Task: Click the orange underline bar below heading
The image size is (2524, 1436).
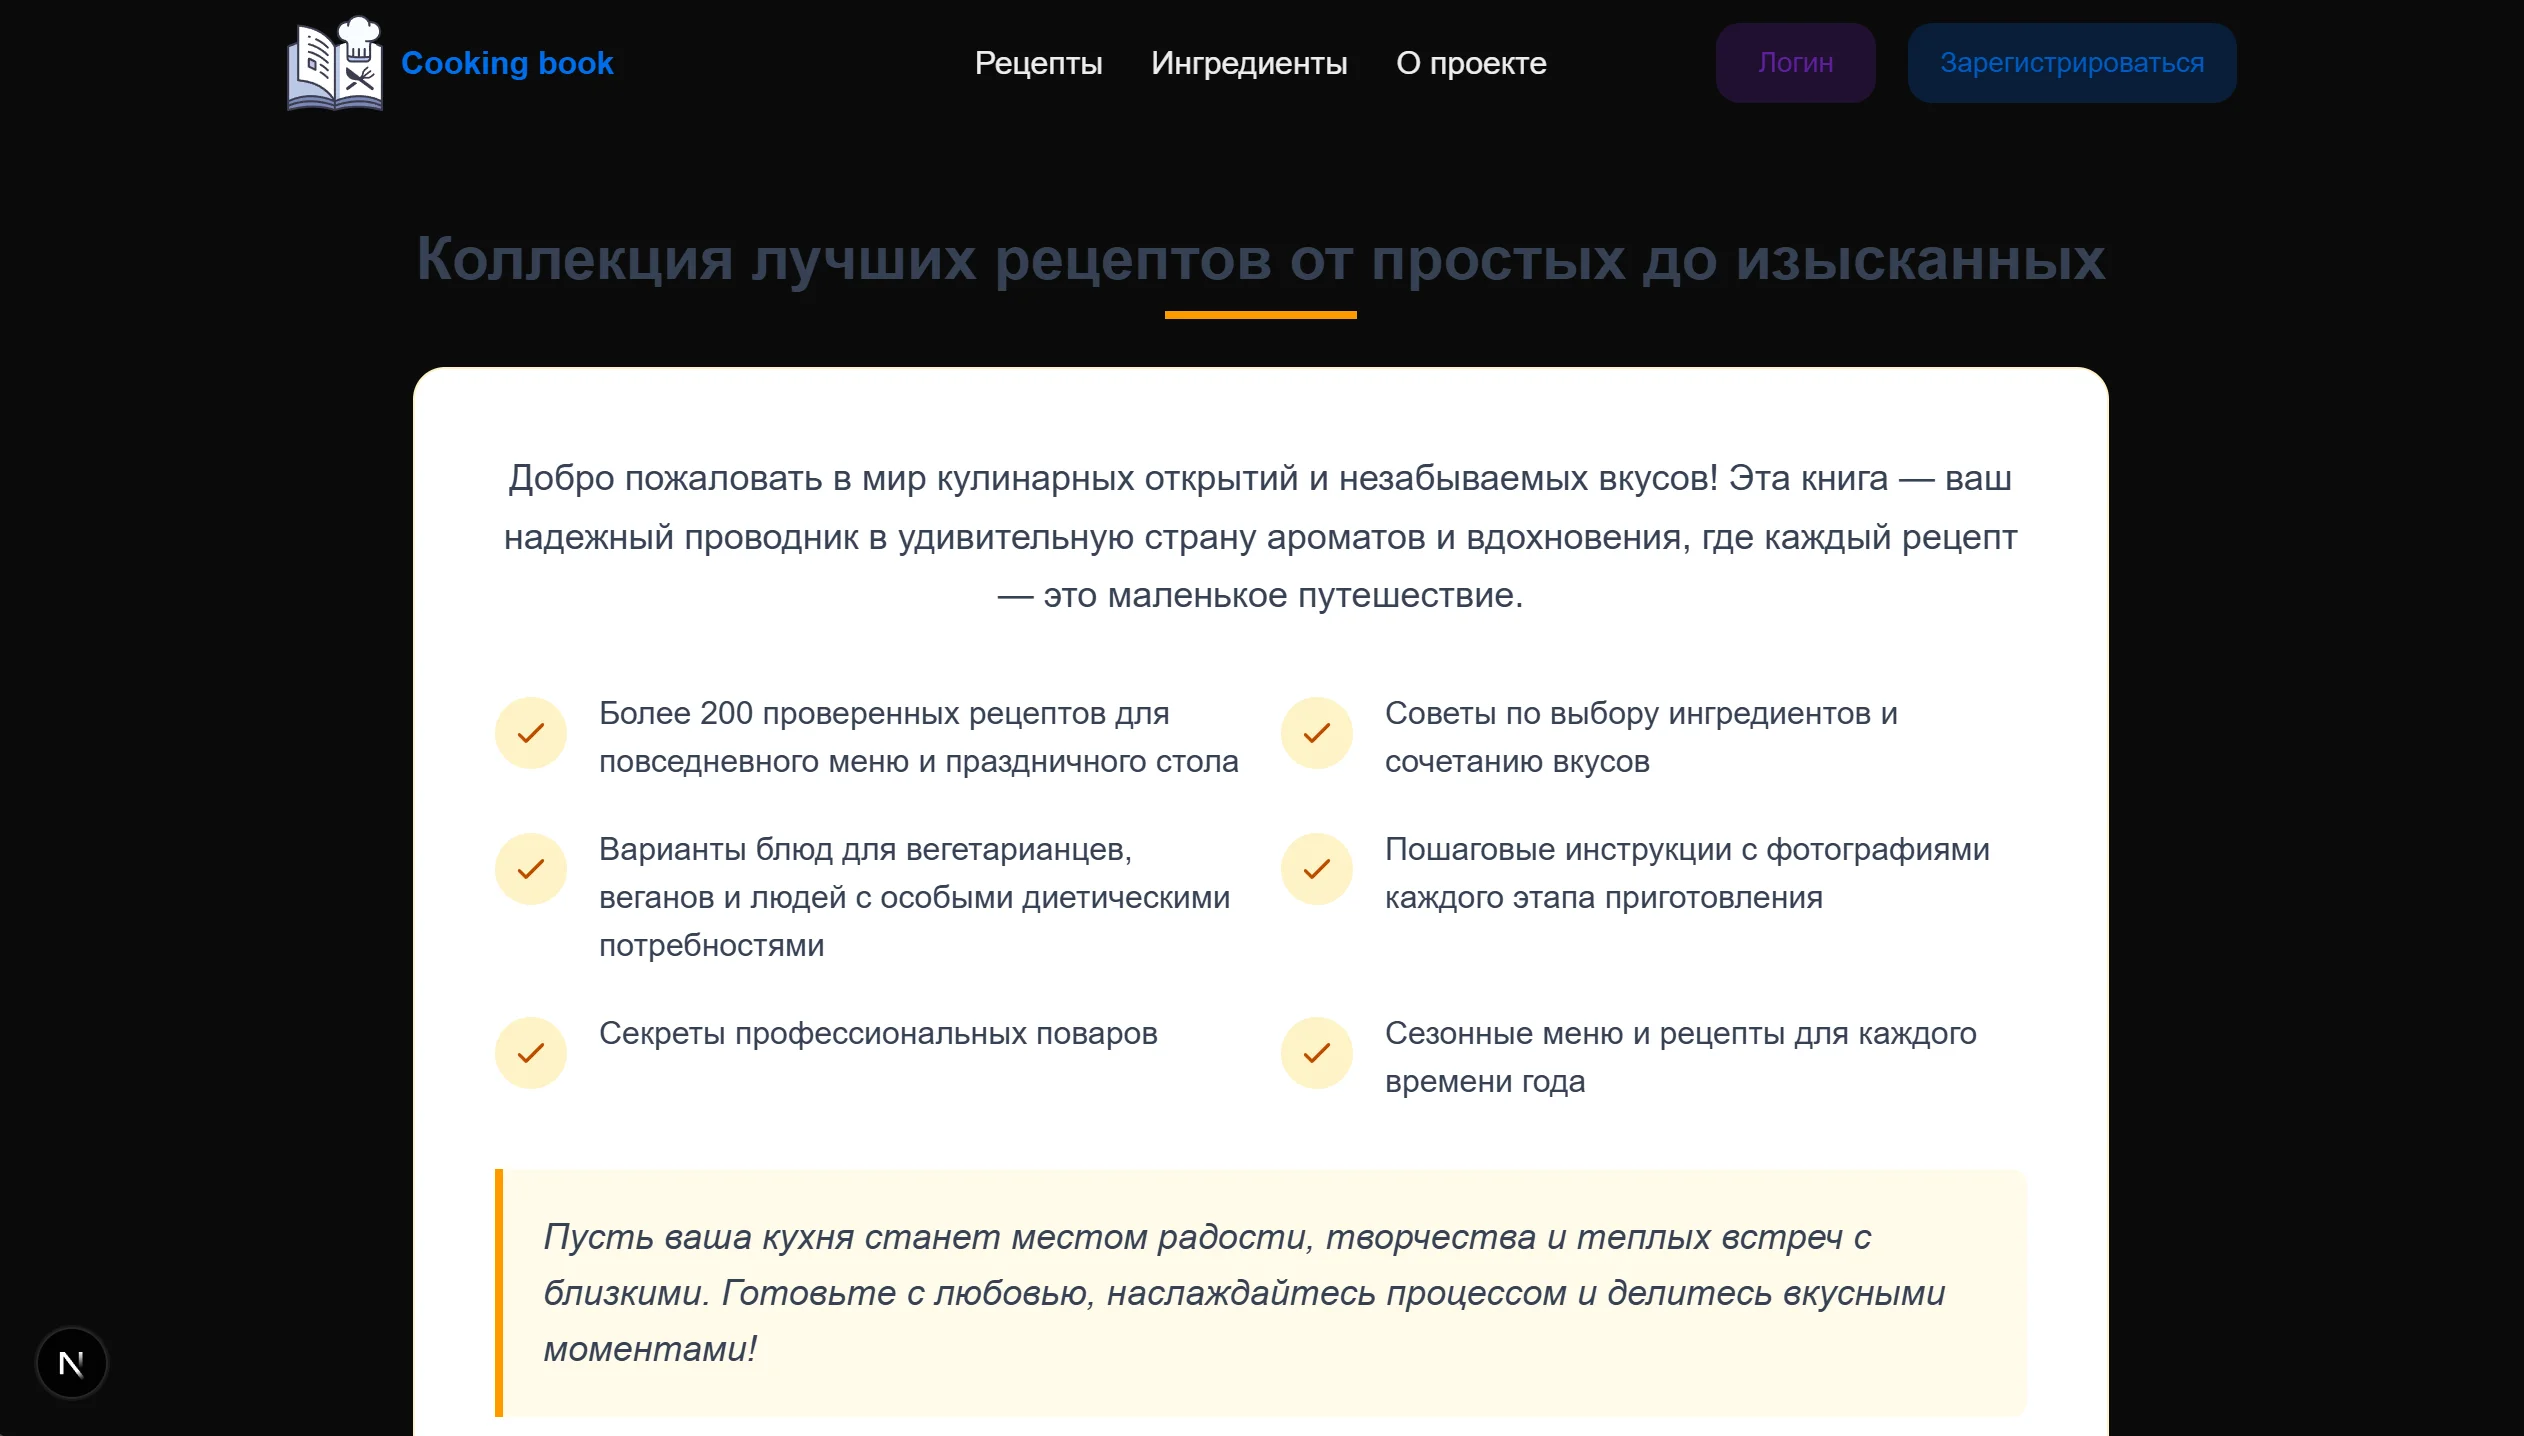Action: tap(1260, 315)
